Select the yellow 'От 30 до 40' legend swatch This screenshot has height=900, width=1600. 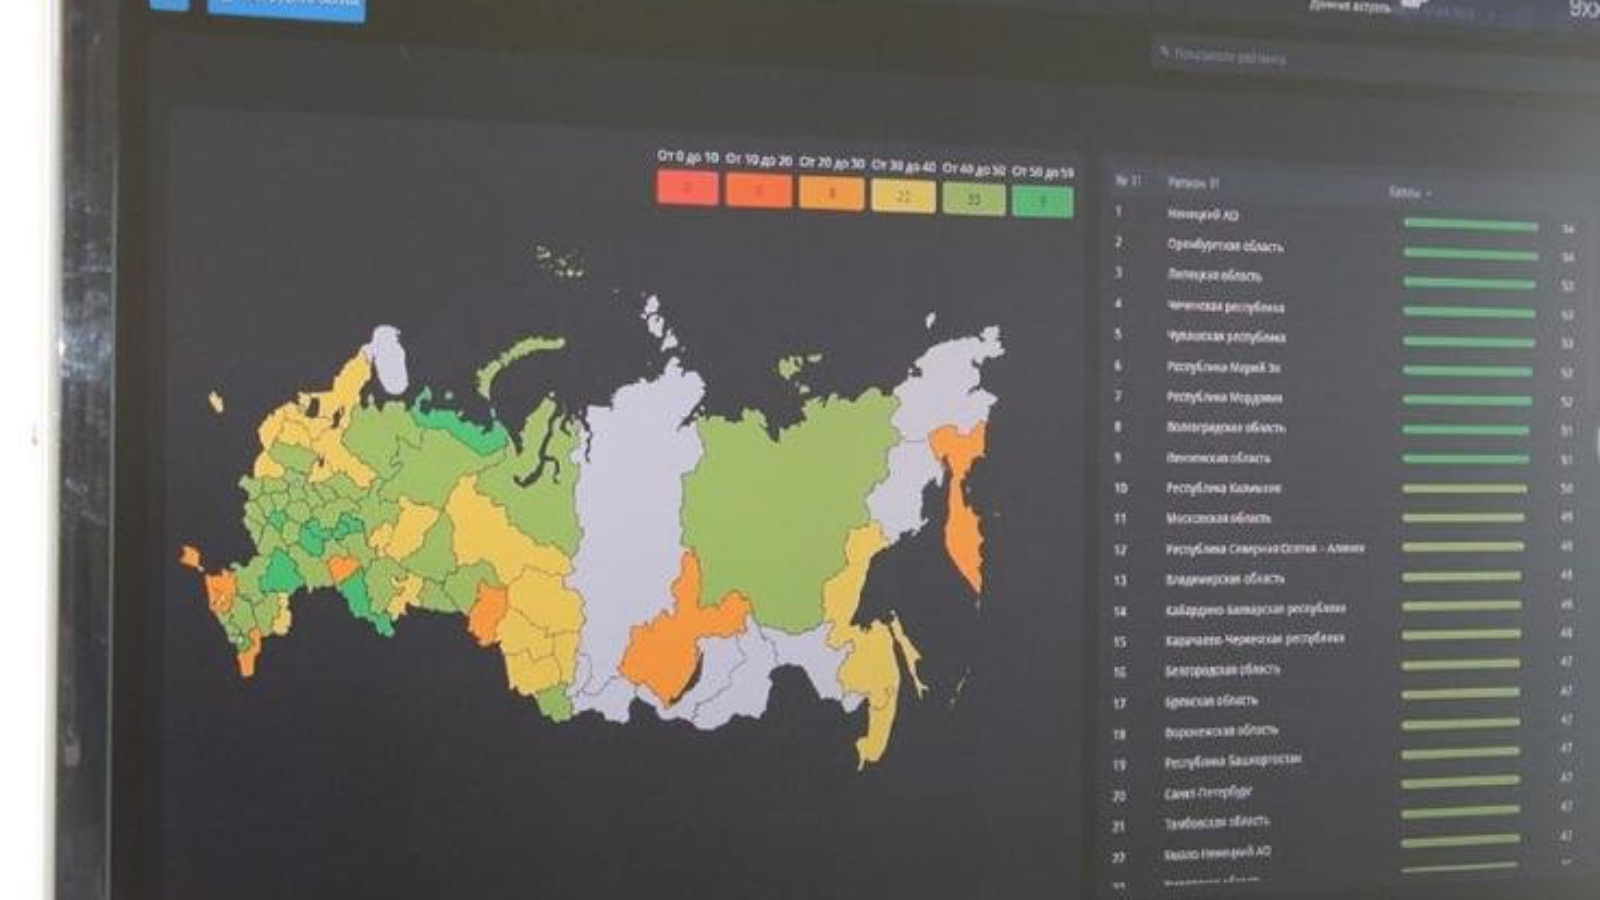coord(903,196)
